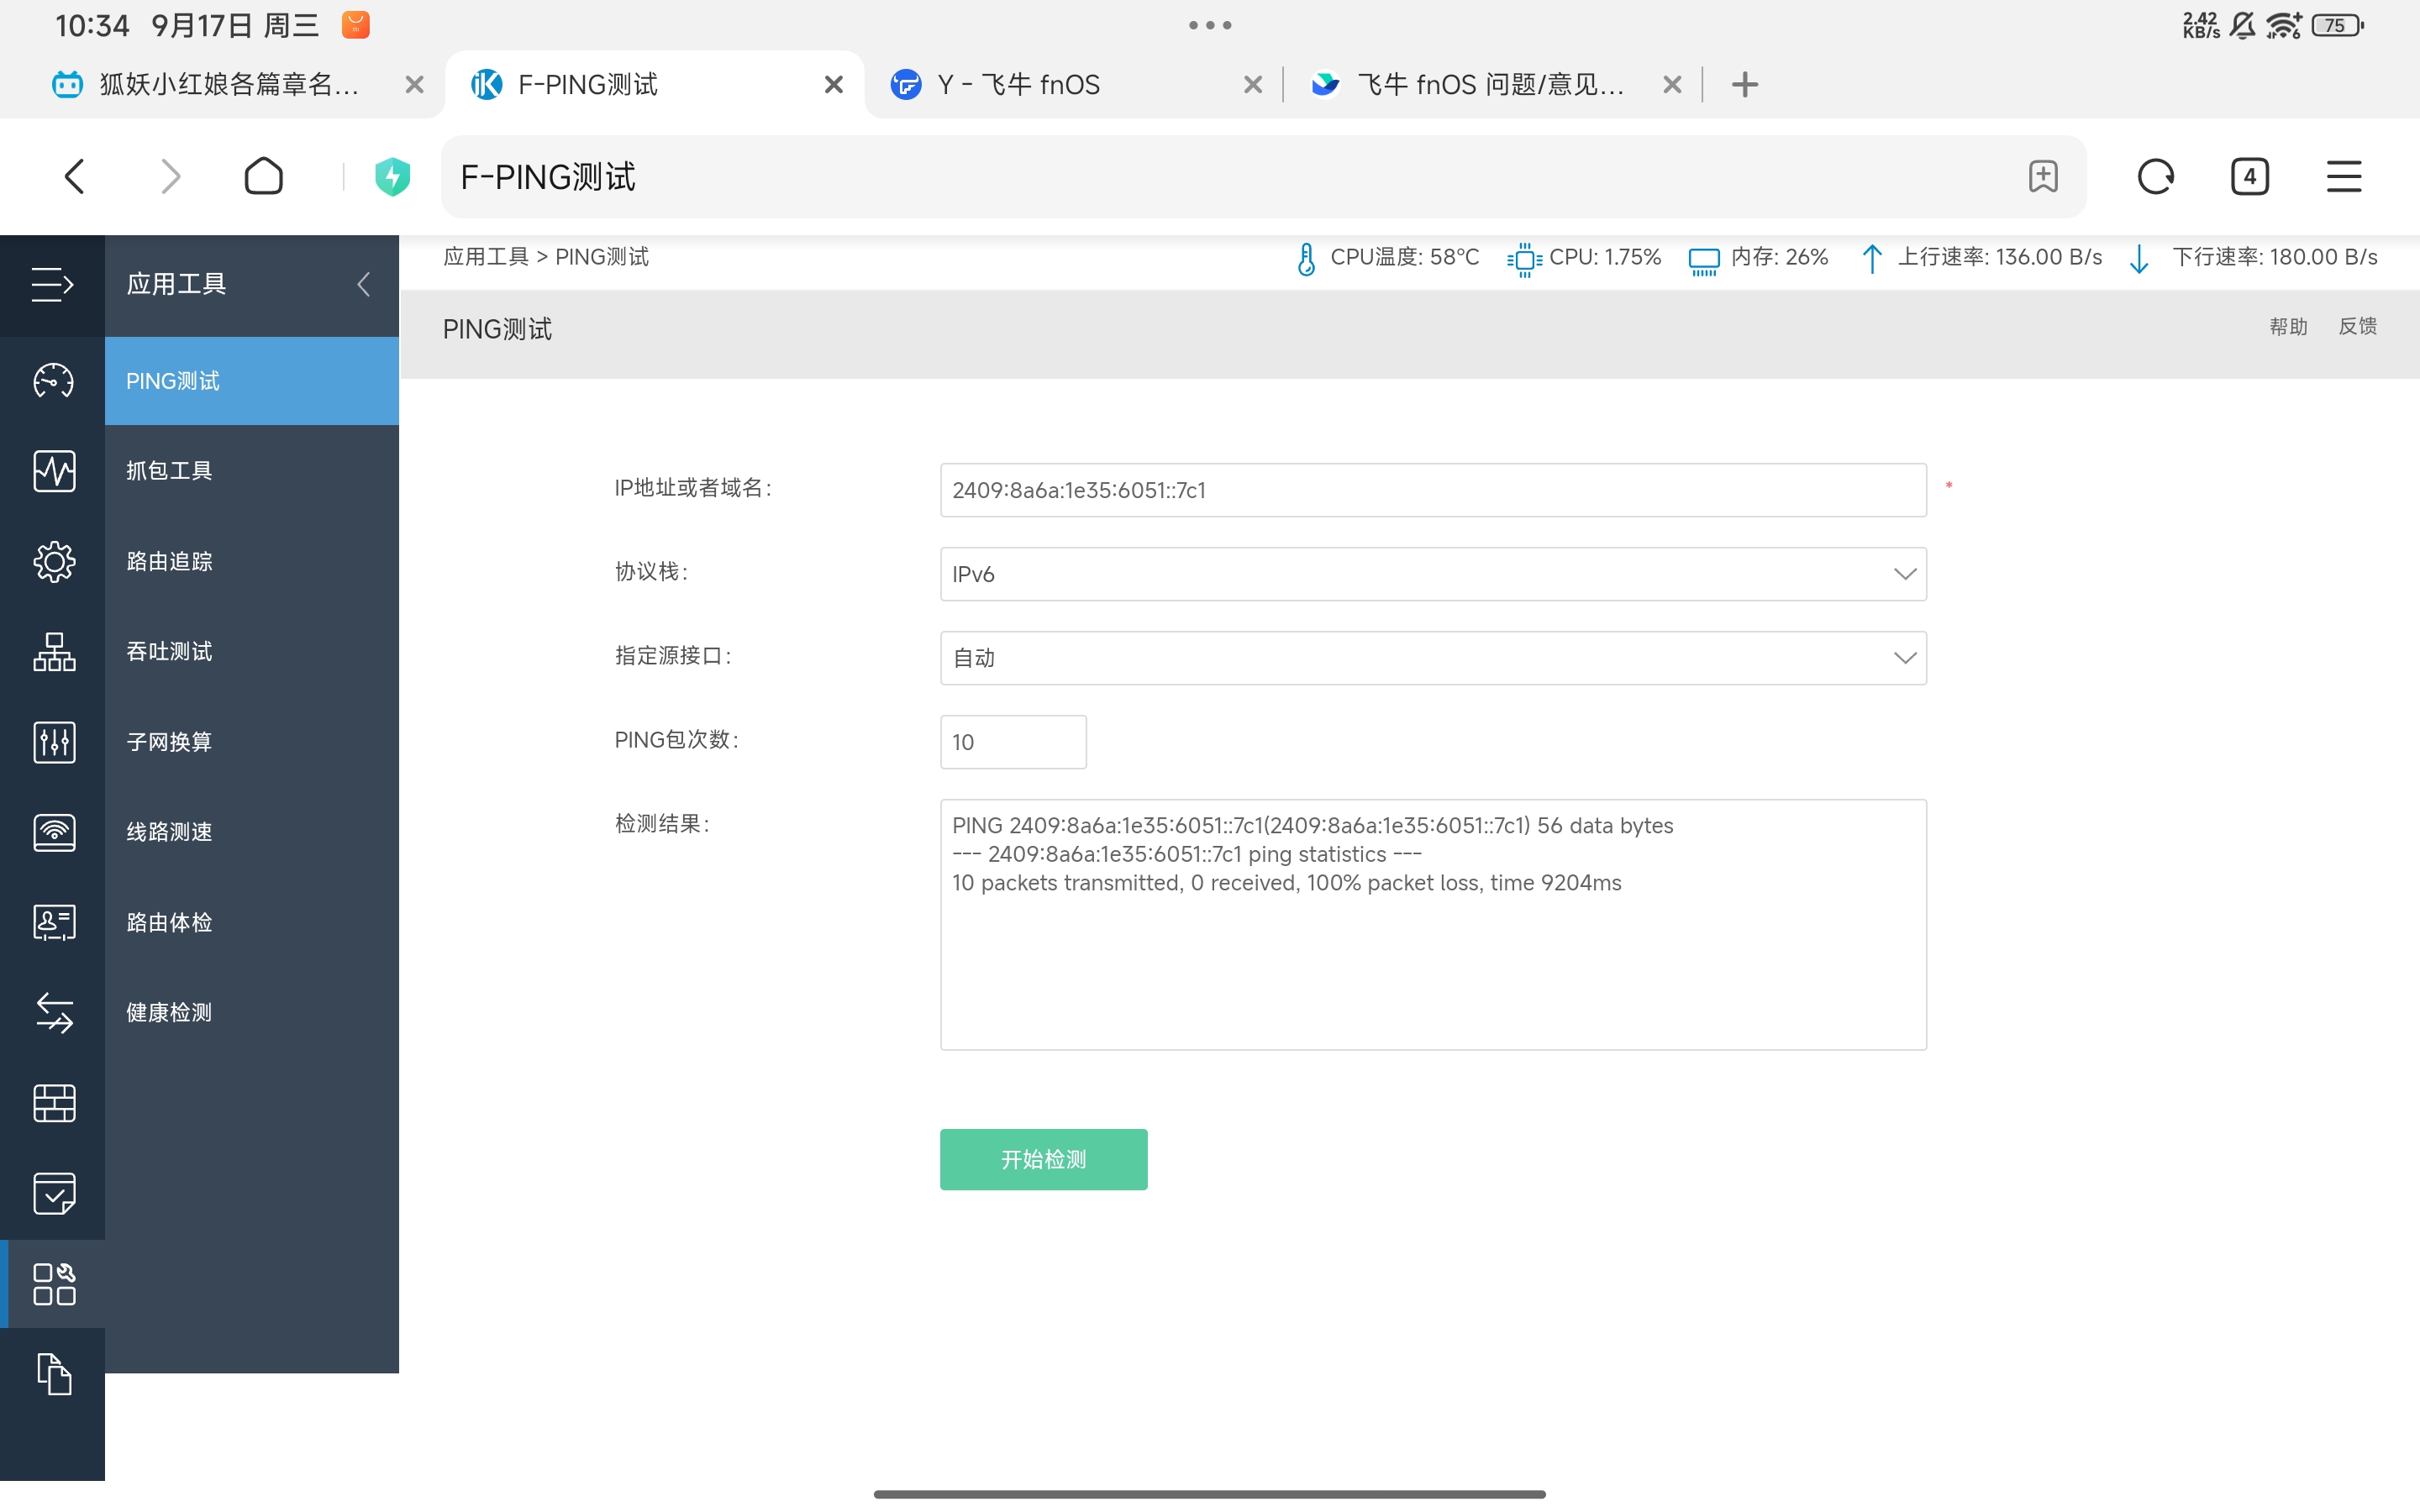Click the network topology sidebar icon
The image size is (2420, 1512).
tap(53, 652)
